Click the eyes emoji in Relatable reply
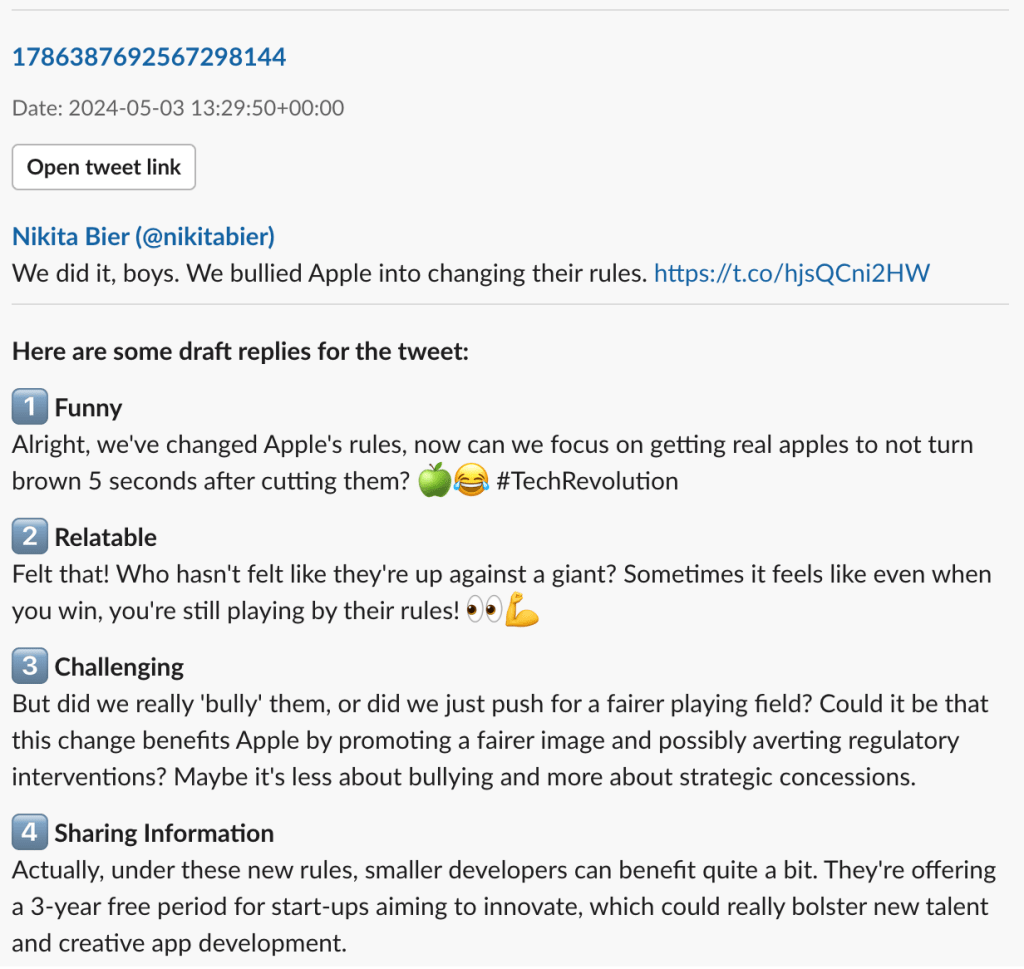 click(x=484, y=611)
